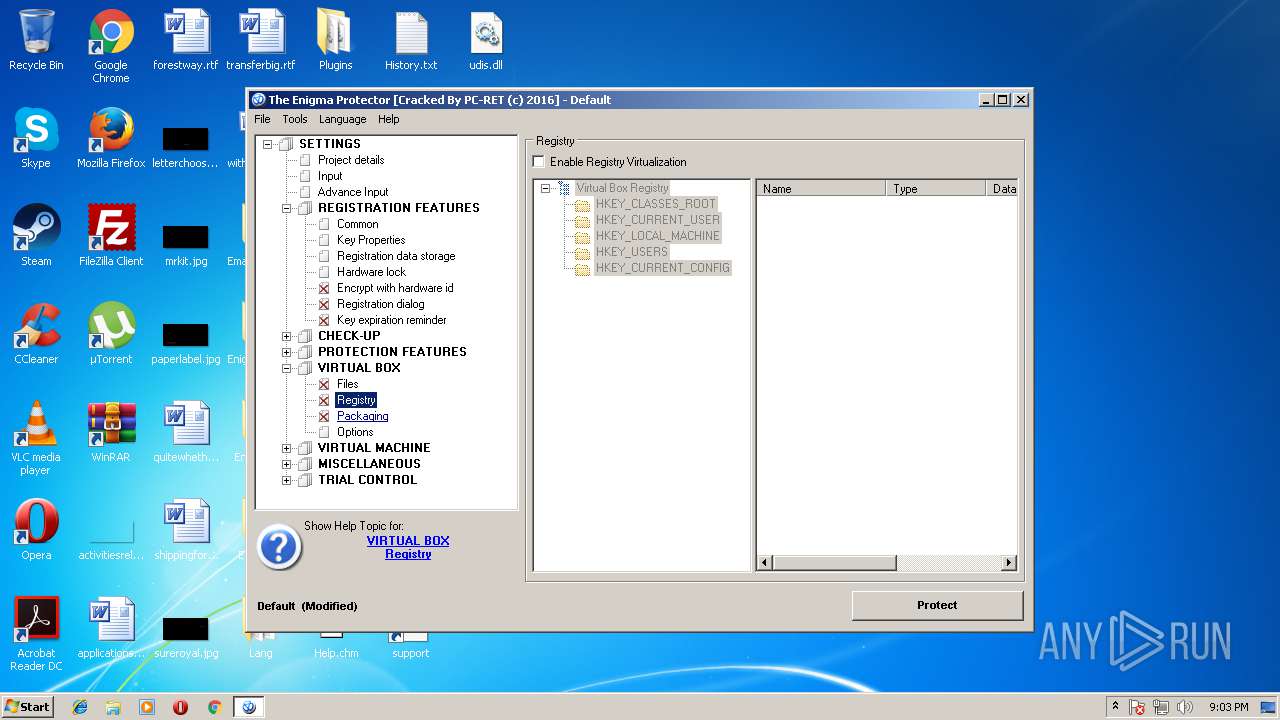The width and height of the screenshot is (1280, 720).
Task: Open Google Chrome desktop shortcut
Action: [x=111, y=46]
